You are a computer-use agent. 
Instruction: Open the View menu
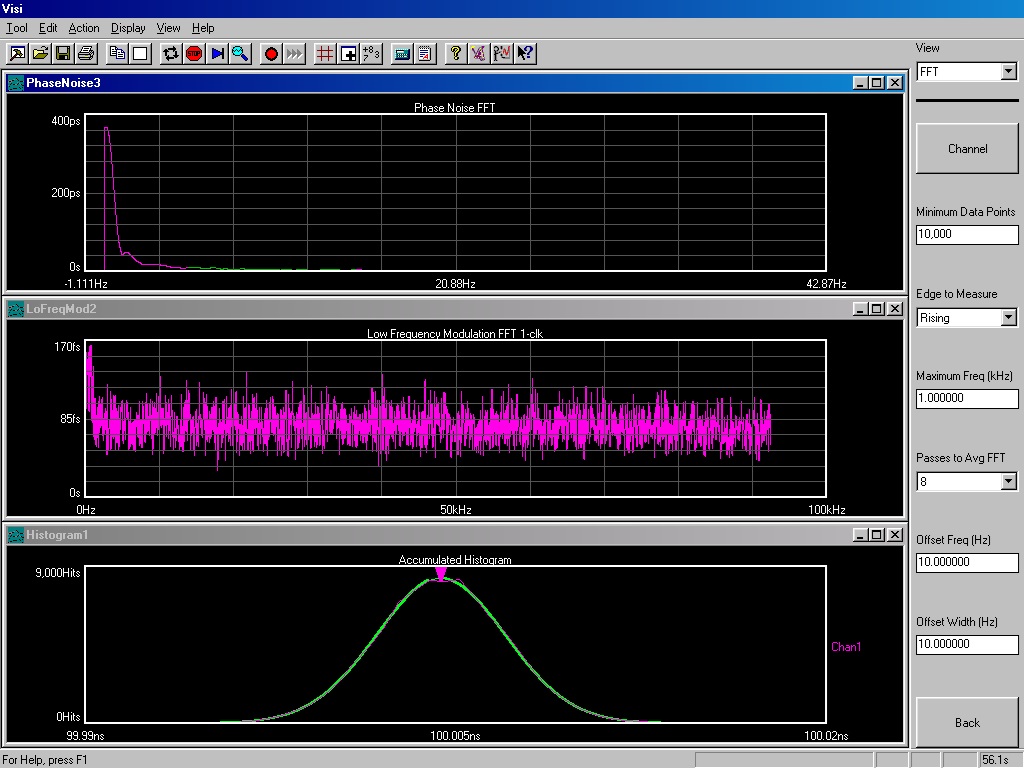[x=168, y=28]
